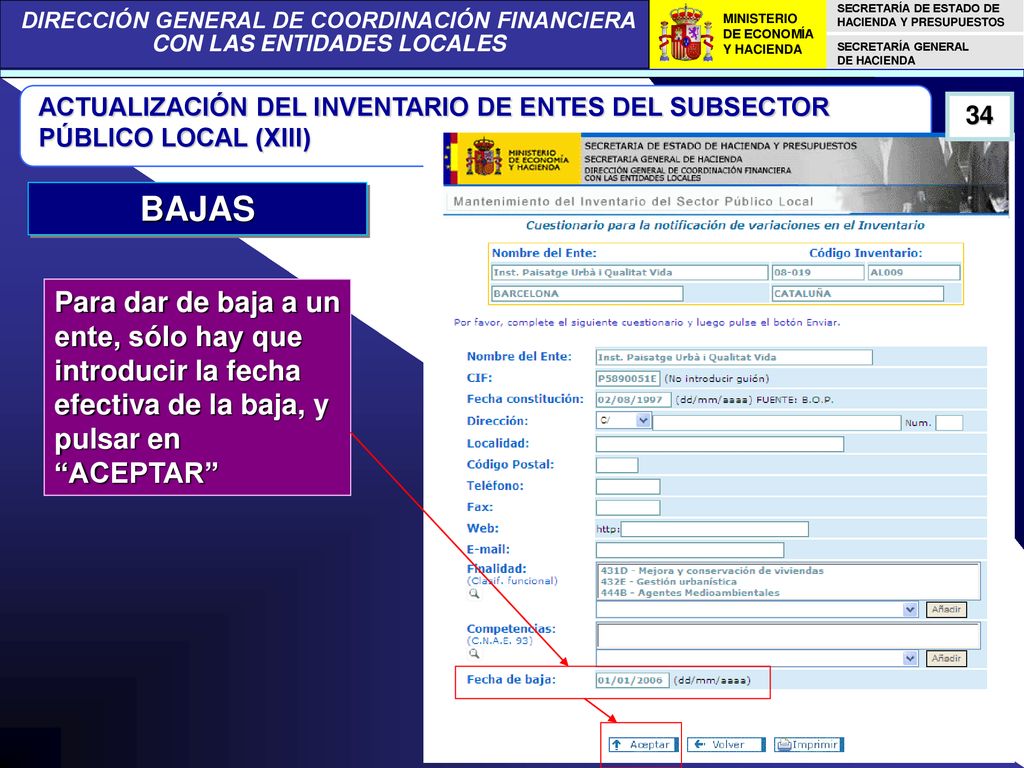
Task: Click the CATALUÑA region field
Action: pyautogui.click(x=857, y=294)
